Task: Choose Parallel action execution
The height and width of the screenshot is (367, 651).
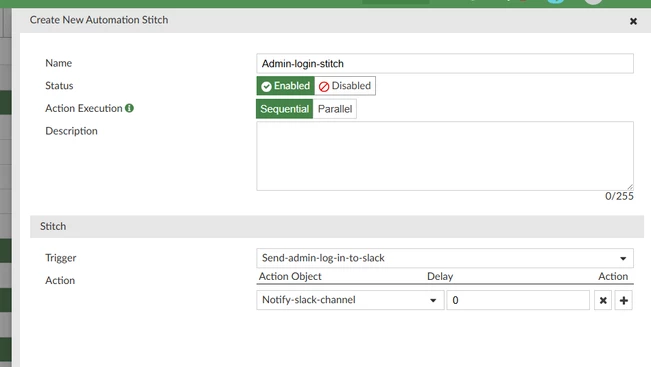Action: 335,109
